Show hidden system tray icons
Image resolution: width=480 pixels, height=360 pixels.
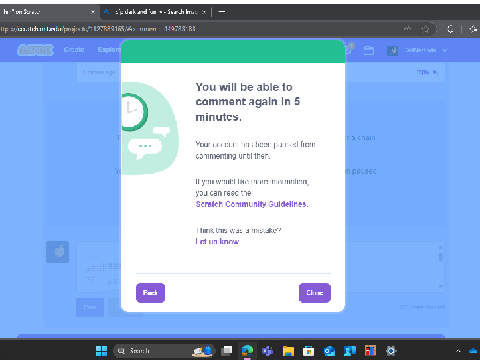[x=458, y=351]
